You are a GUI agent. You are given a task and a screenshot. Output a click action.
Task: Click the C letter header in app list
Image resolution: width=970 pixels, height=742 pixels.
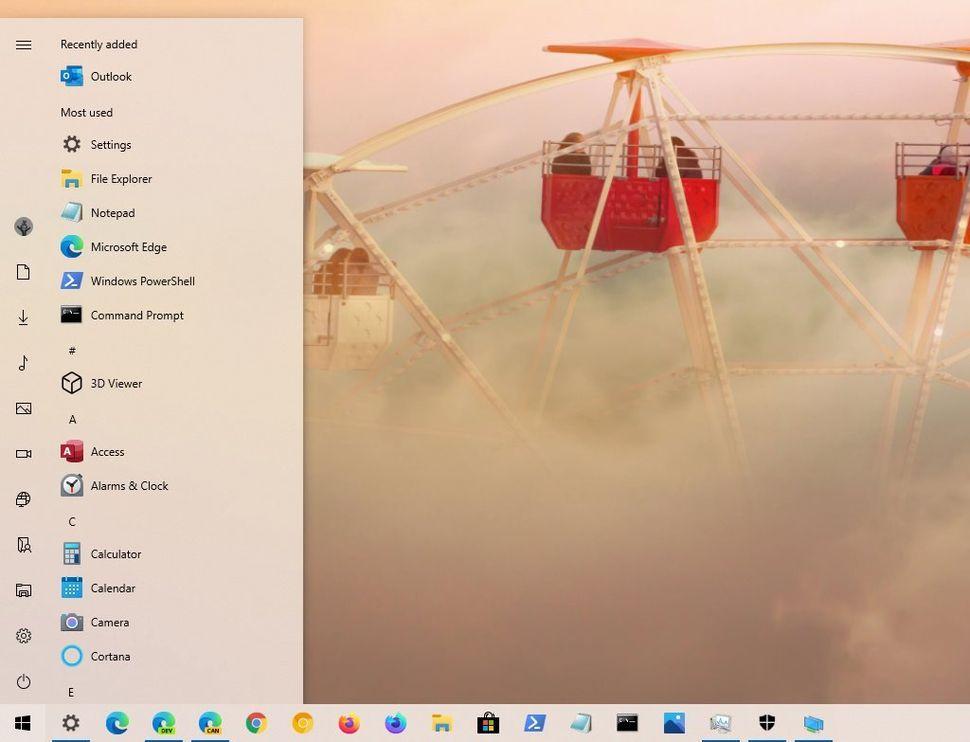click(72, 522)
